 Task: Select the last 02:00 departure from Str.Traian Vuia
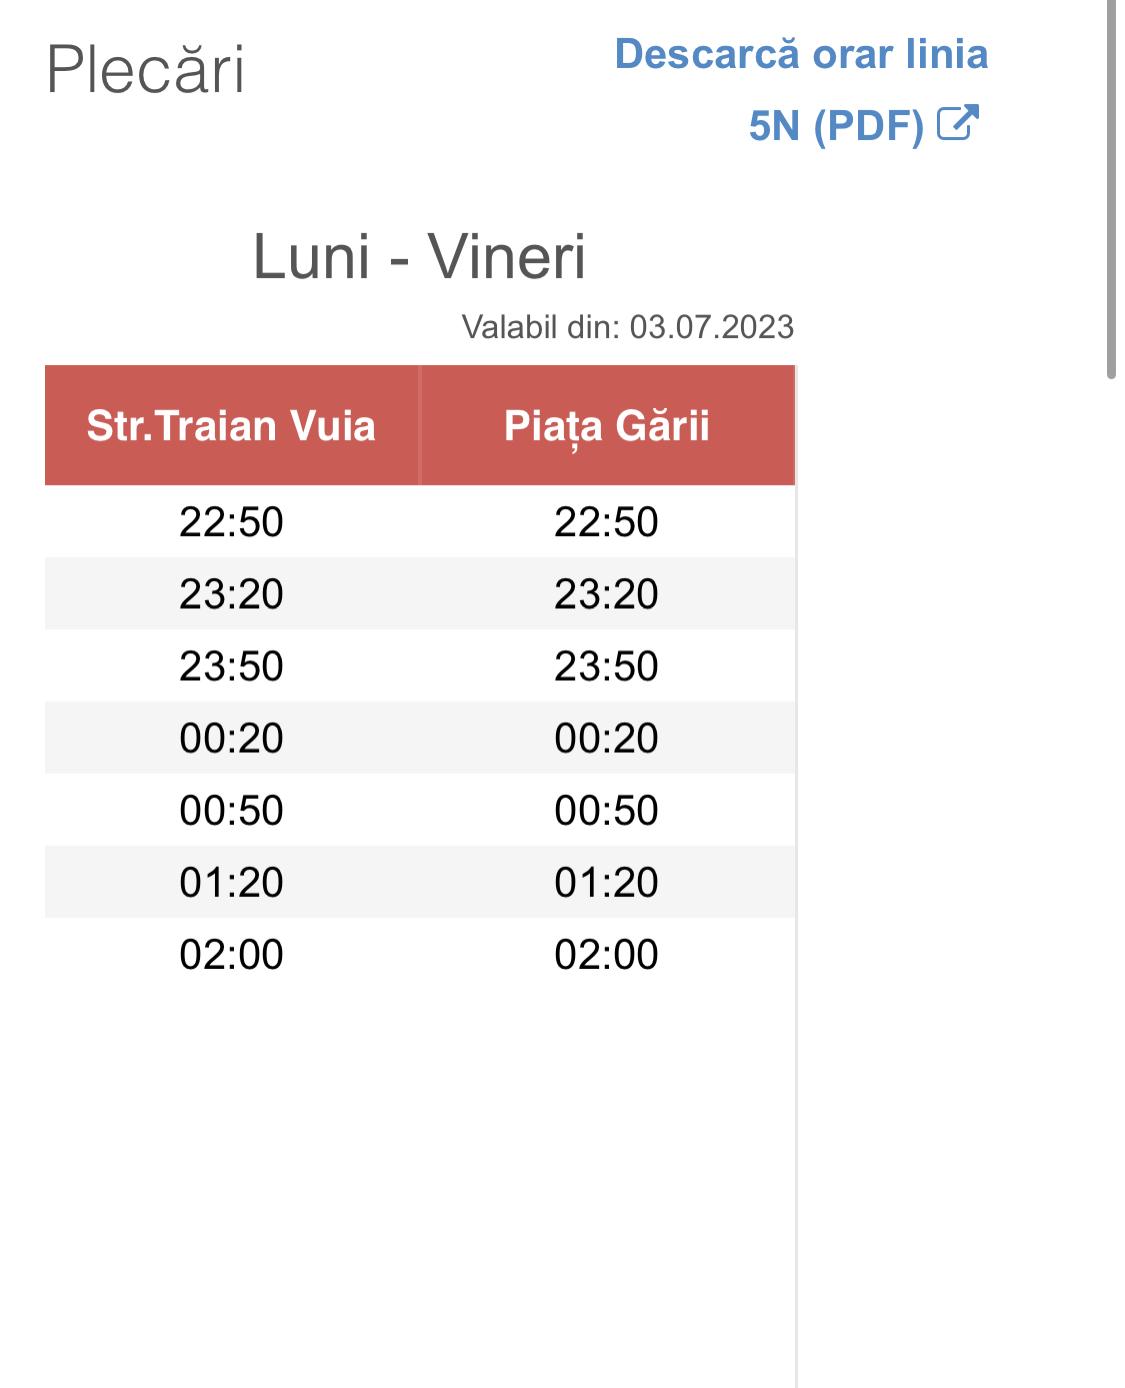point(231,954)
